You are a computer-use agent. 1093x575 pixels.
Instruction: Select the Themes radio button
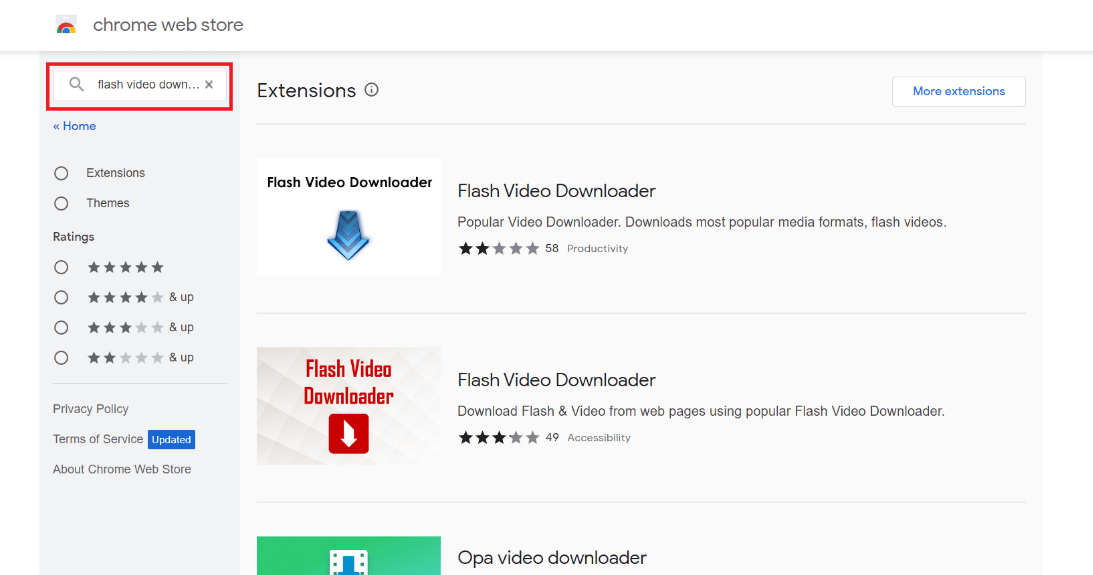pos(61,204)
